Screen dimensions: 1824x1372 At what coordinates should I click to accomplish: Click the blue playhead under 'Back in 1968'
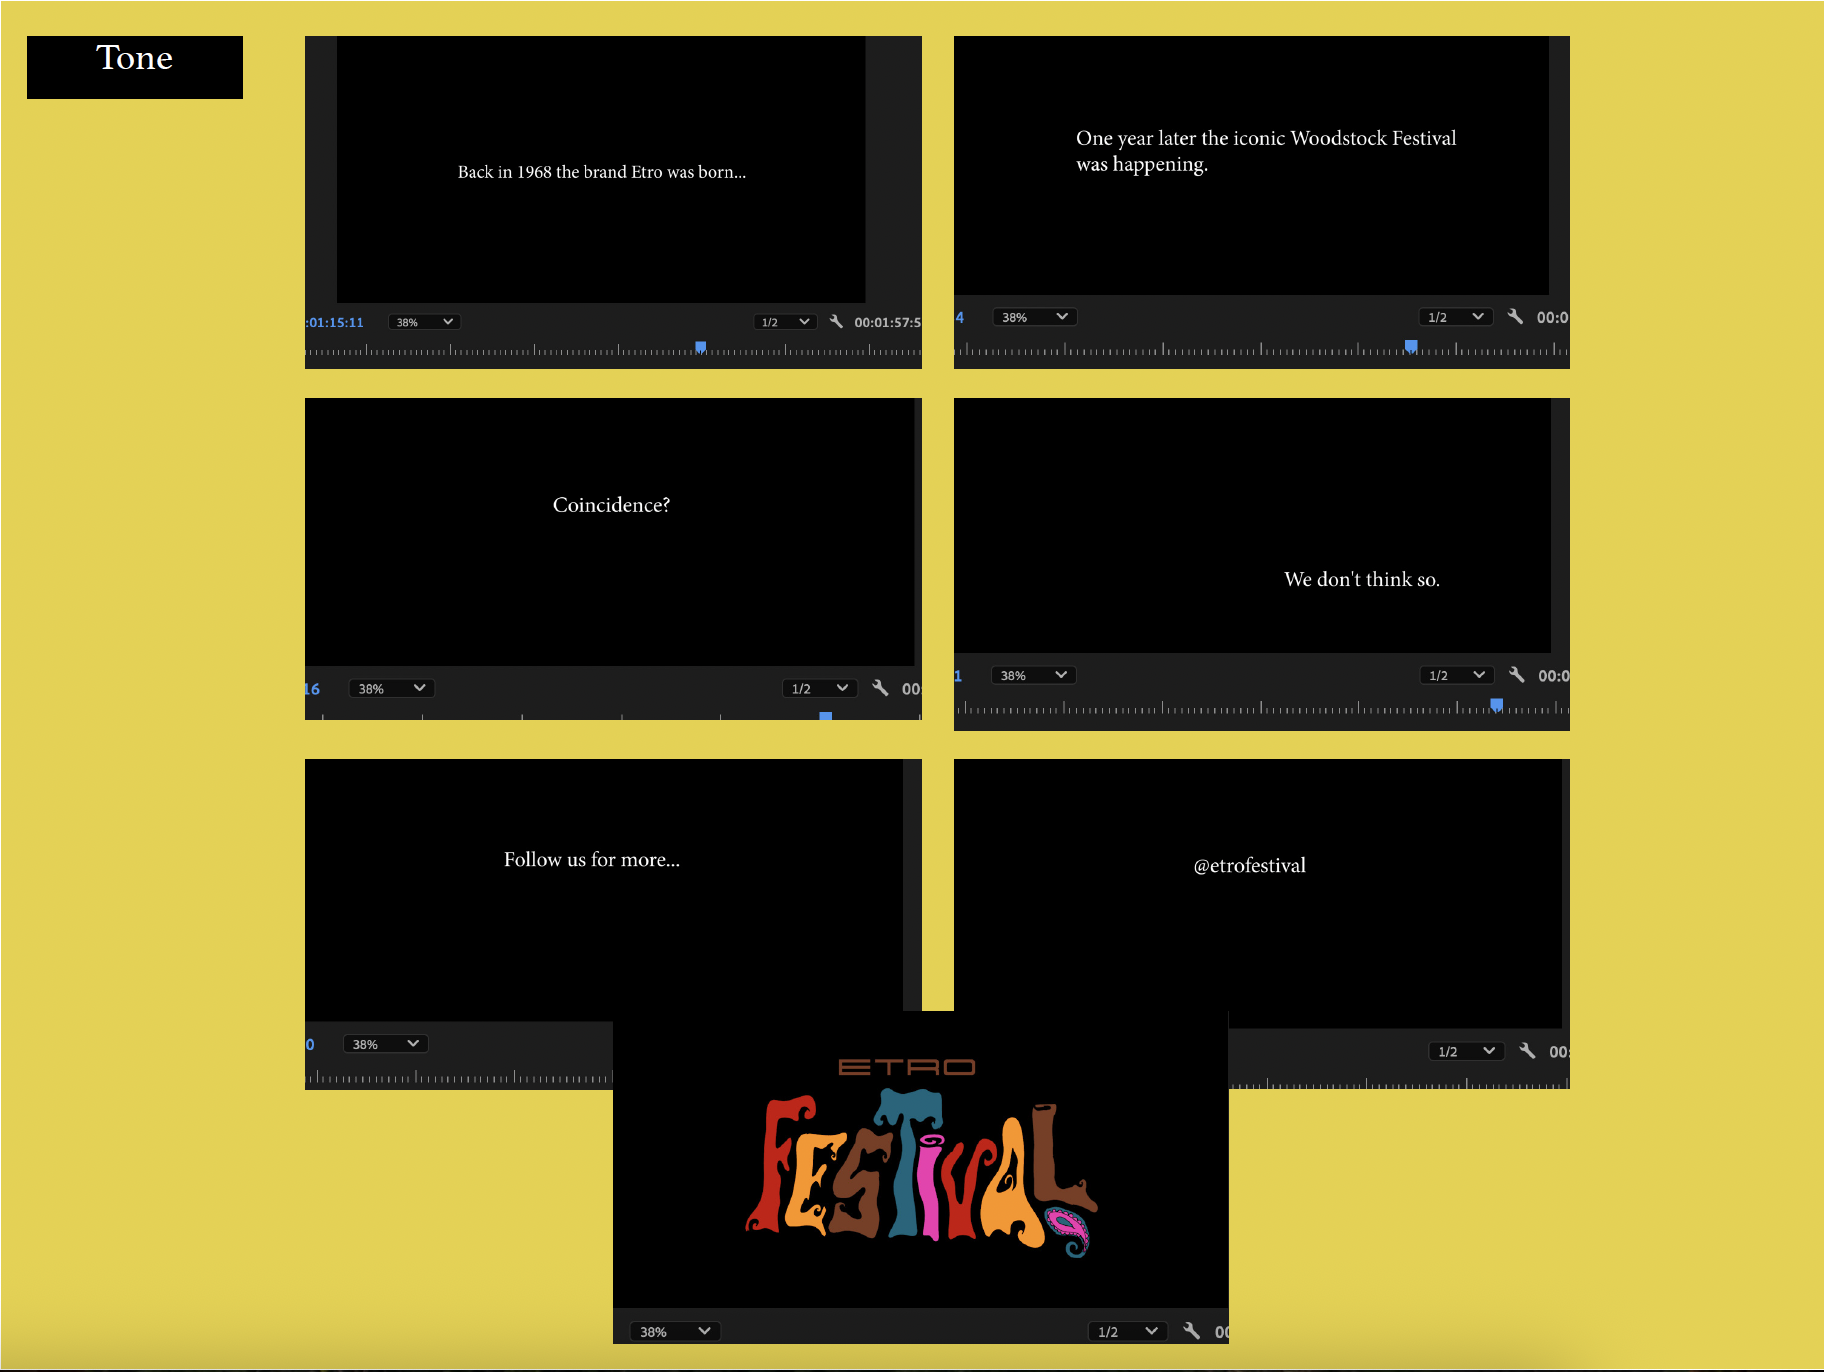(x=701, y=347)
